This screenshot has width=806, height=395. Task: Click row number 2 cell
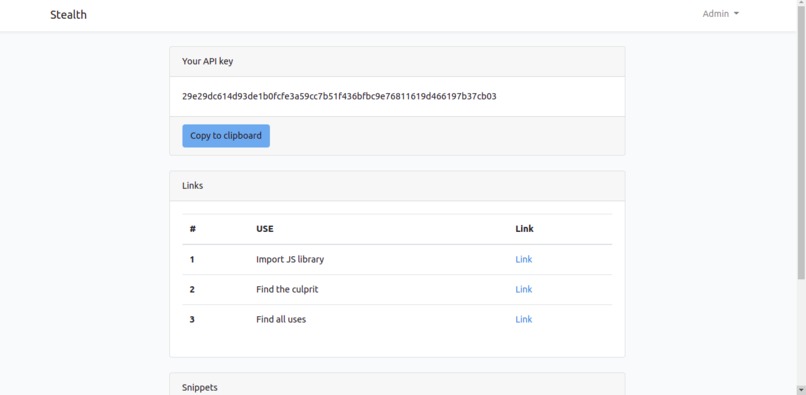coord(192,289)
